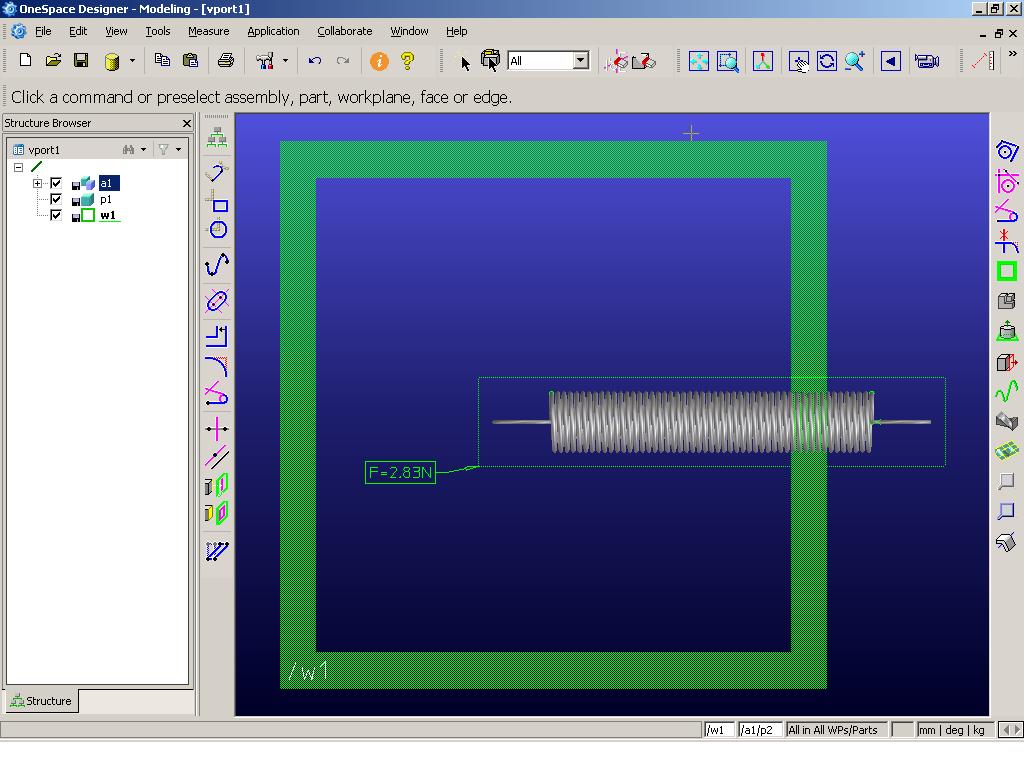Image resolution: width=1024 pixels, height=768 pixels.
Task: Click the zoom window icon
Action: click(x=728, y=61)
